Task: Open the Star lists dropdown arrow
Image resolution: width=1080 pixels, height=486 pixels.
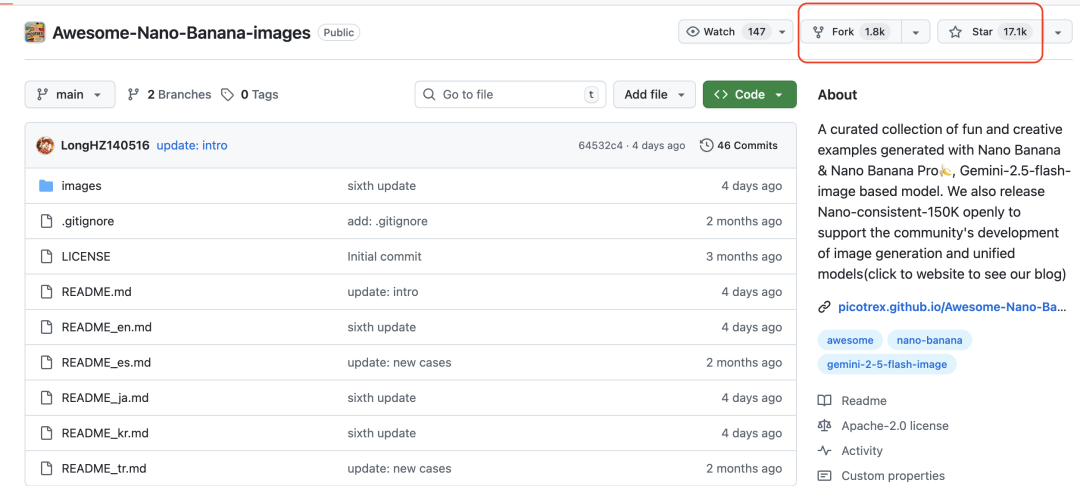Action: pyautogui.click(x=1059, y=32)
